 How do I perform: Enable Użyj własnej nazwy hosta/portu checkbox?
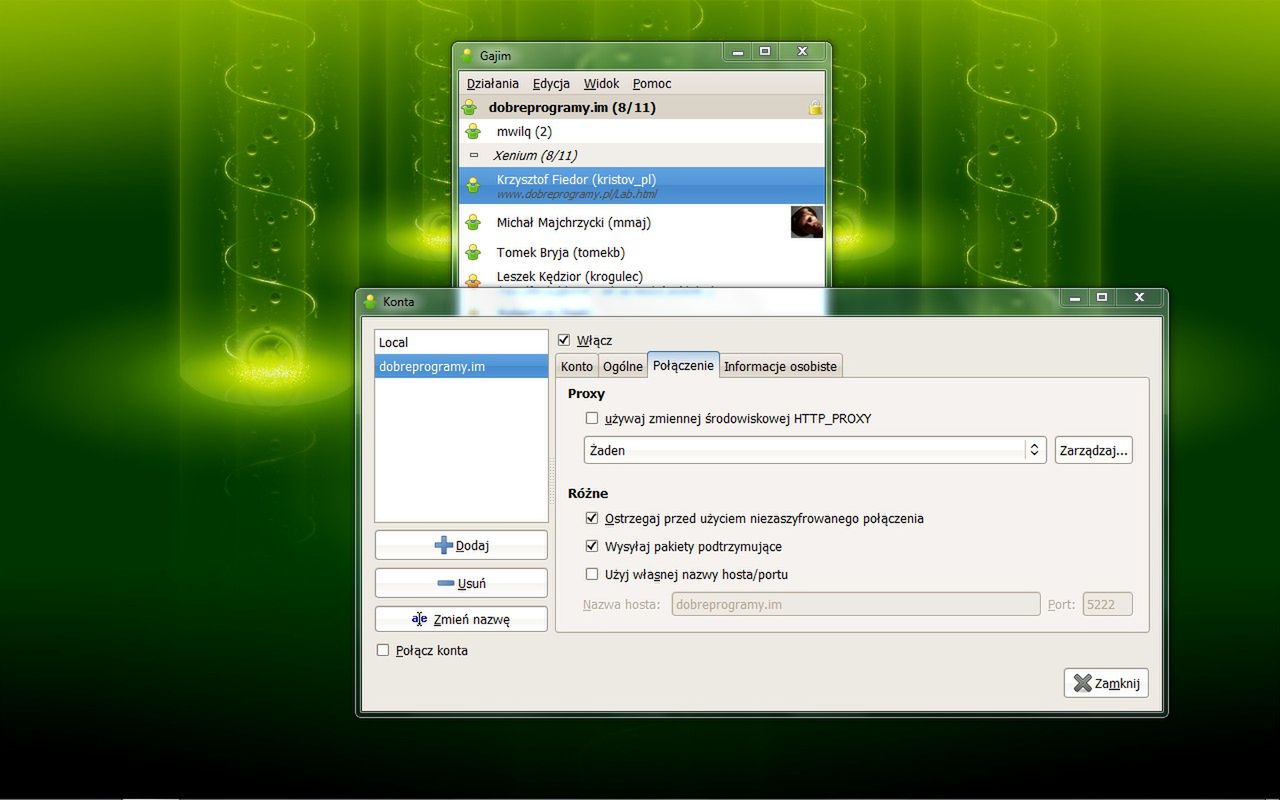point(592,575)
